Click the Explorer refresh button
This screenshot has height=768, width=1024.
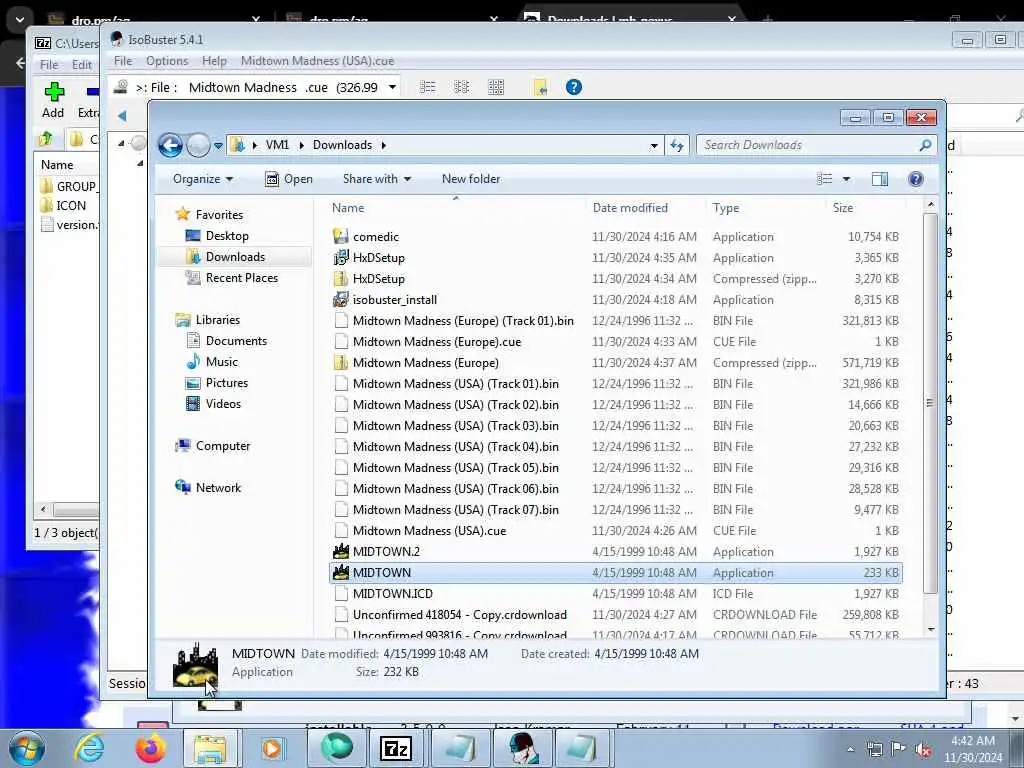click(x=677, y=145)
